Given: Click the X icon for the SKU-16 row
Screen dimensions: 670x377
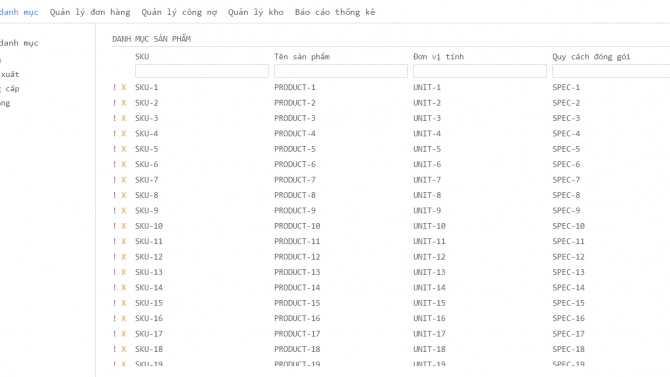Looking at the screenshot, I should pos(123,318).
